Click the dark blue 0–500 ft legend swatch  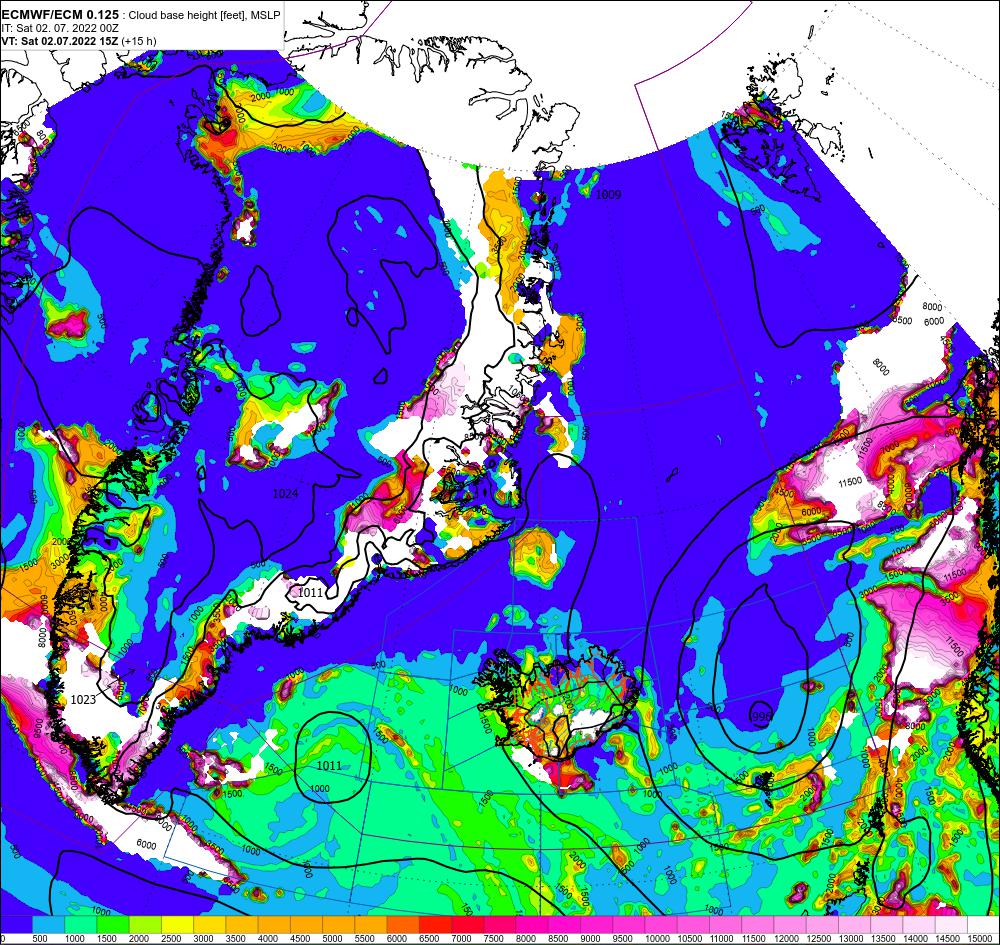[x=16, y=924]
